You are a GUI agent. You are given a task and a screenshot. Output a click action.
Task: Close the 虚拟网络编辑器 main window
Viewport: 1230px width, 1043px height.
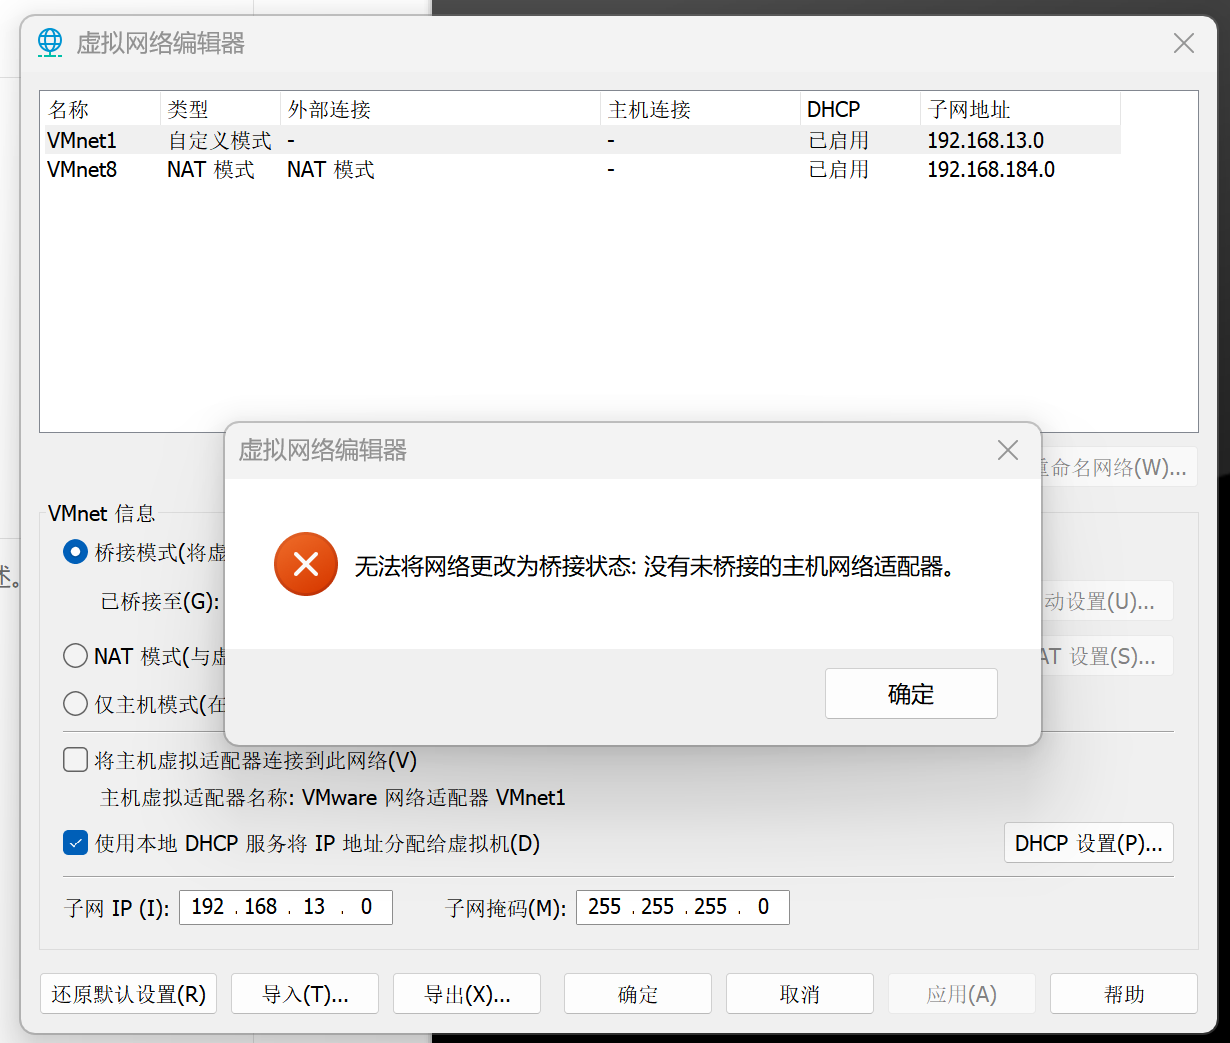point(1184,43)
